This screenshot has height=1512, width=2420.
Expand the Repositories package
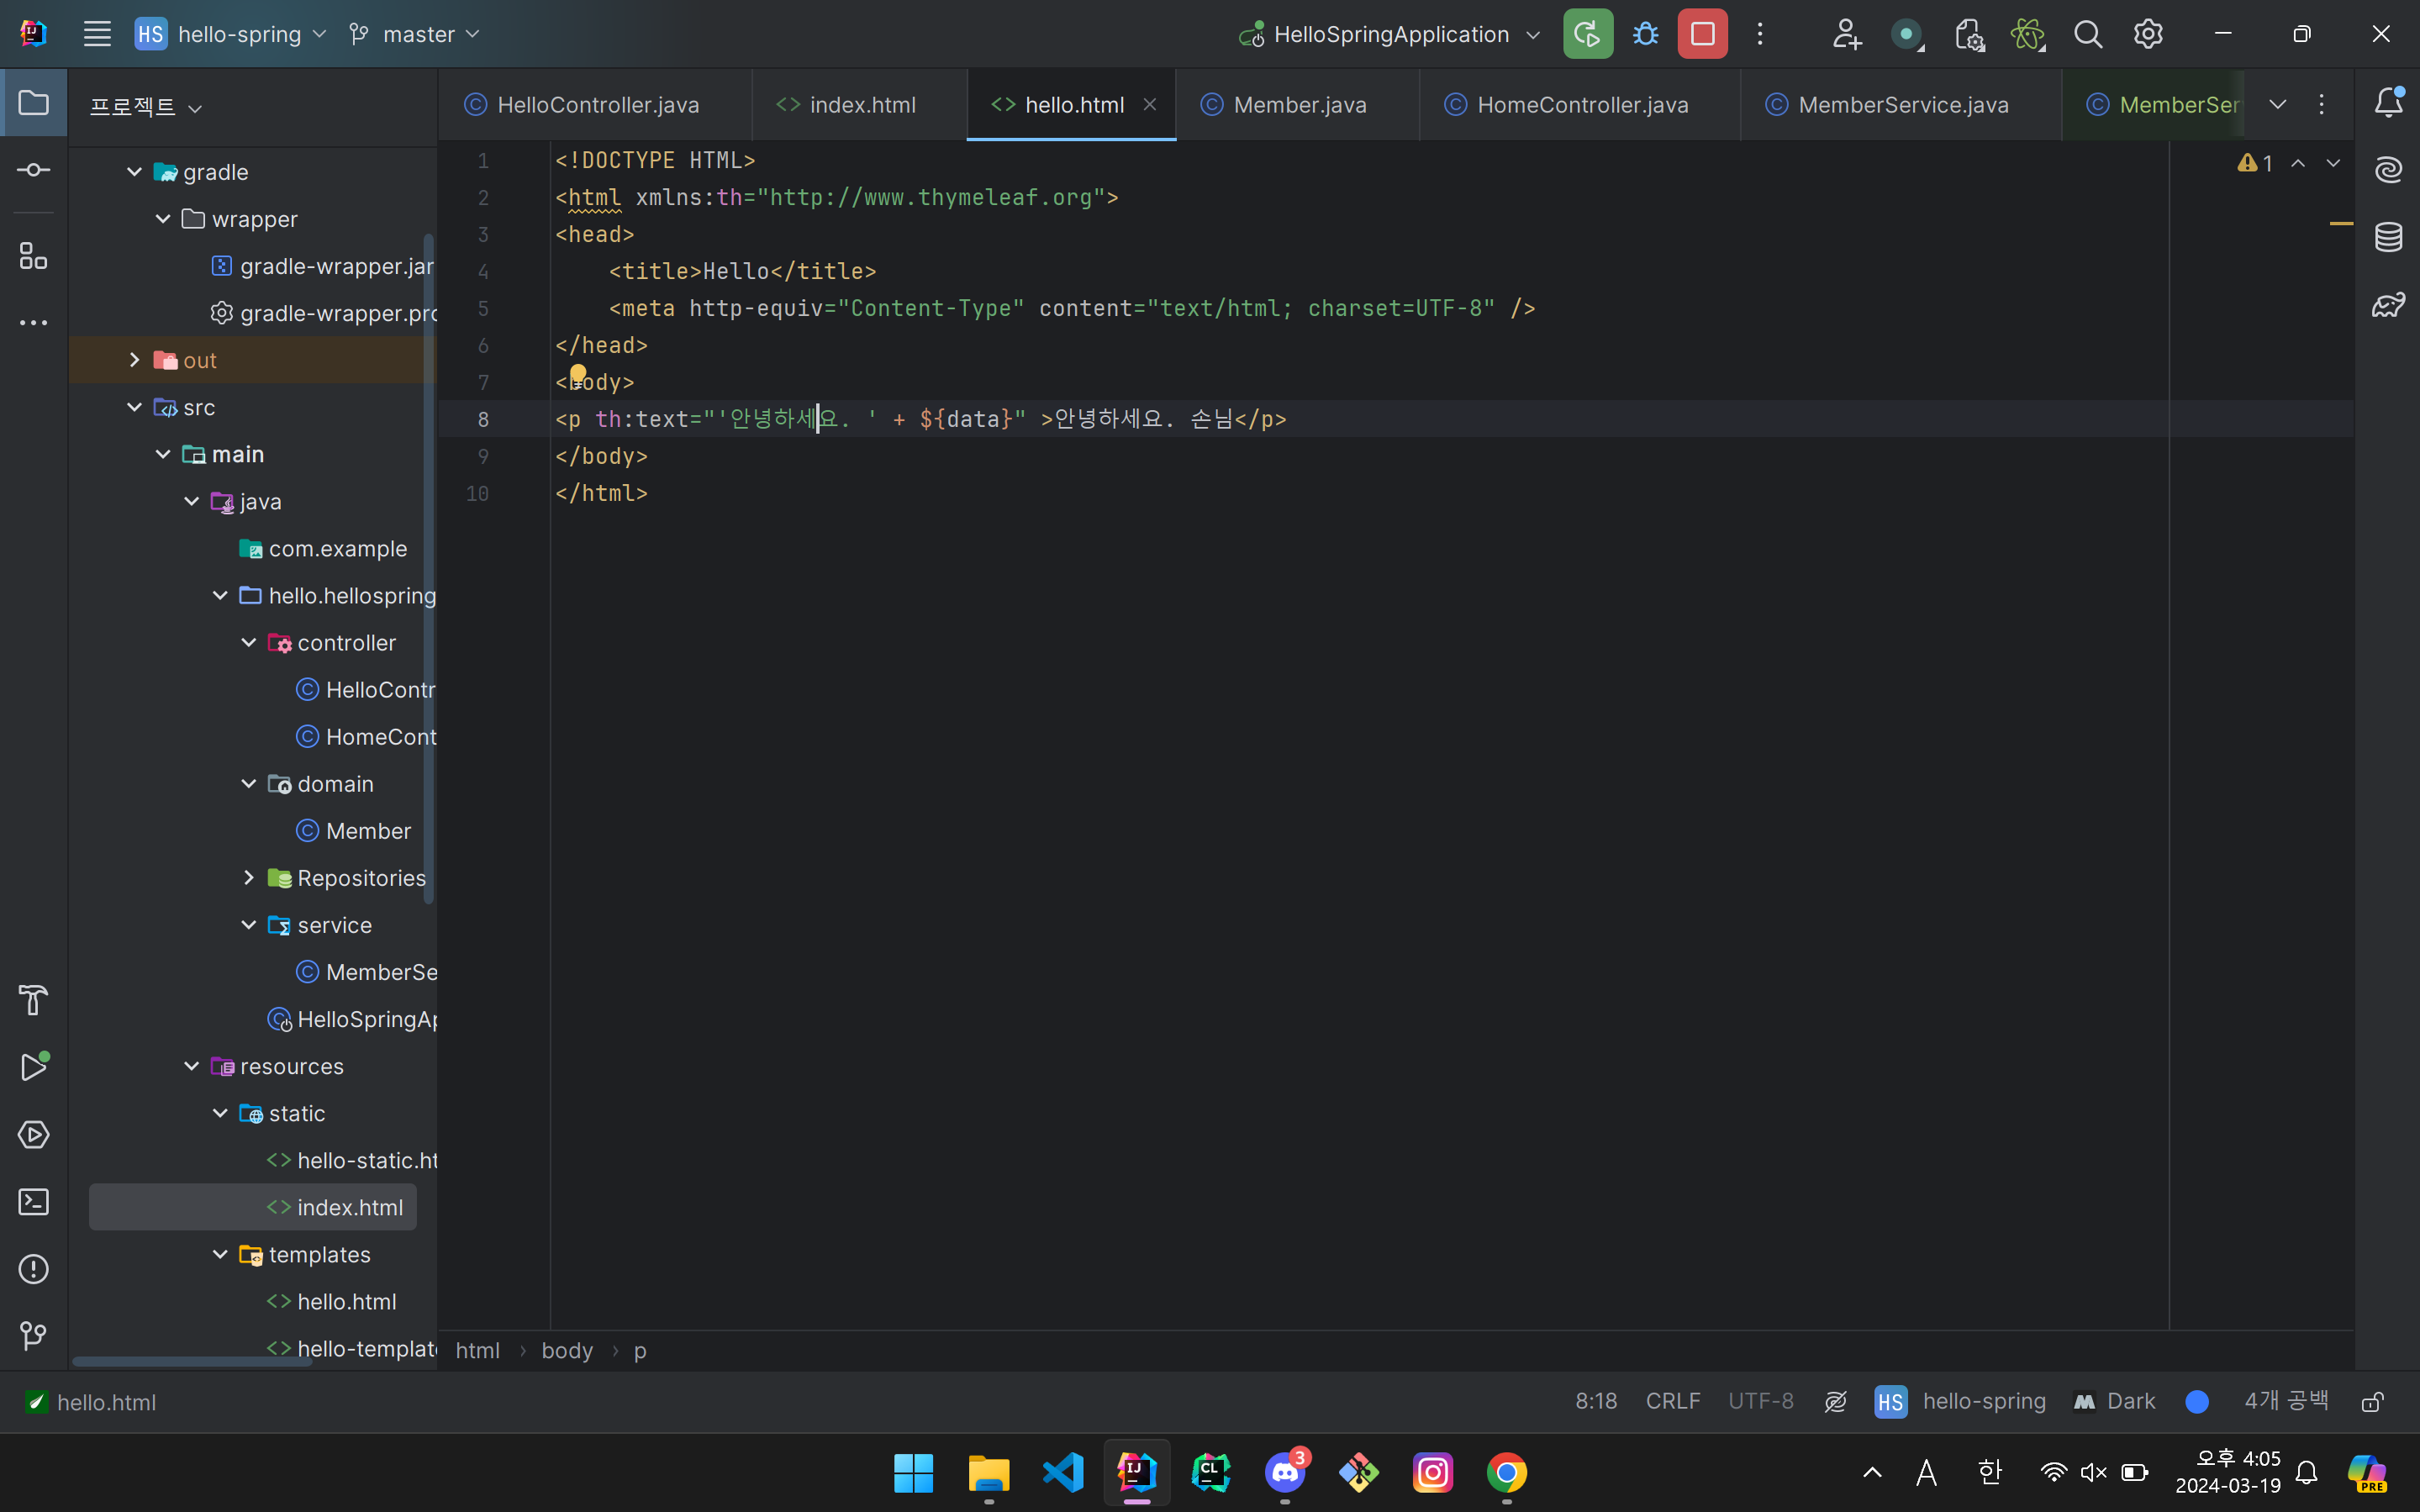[249, 878]
